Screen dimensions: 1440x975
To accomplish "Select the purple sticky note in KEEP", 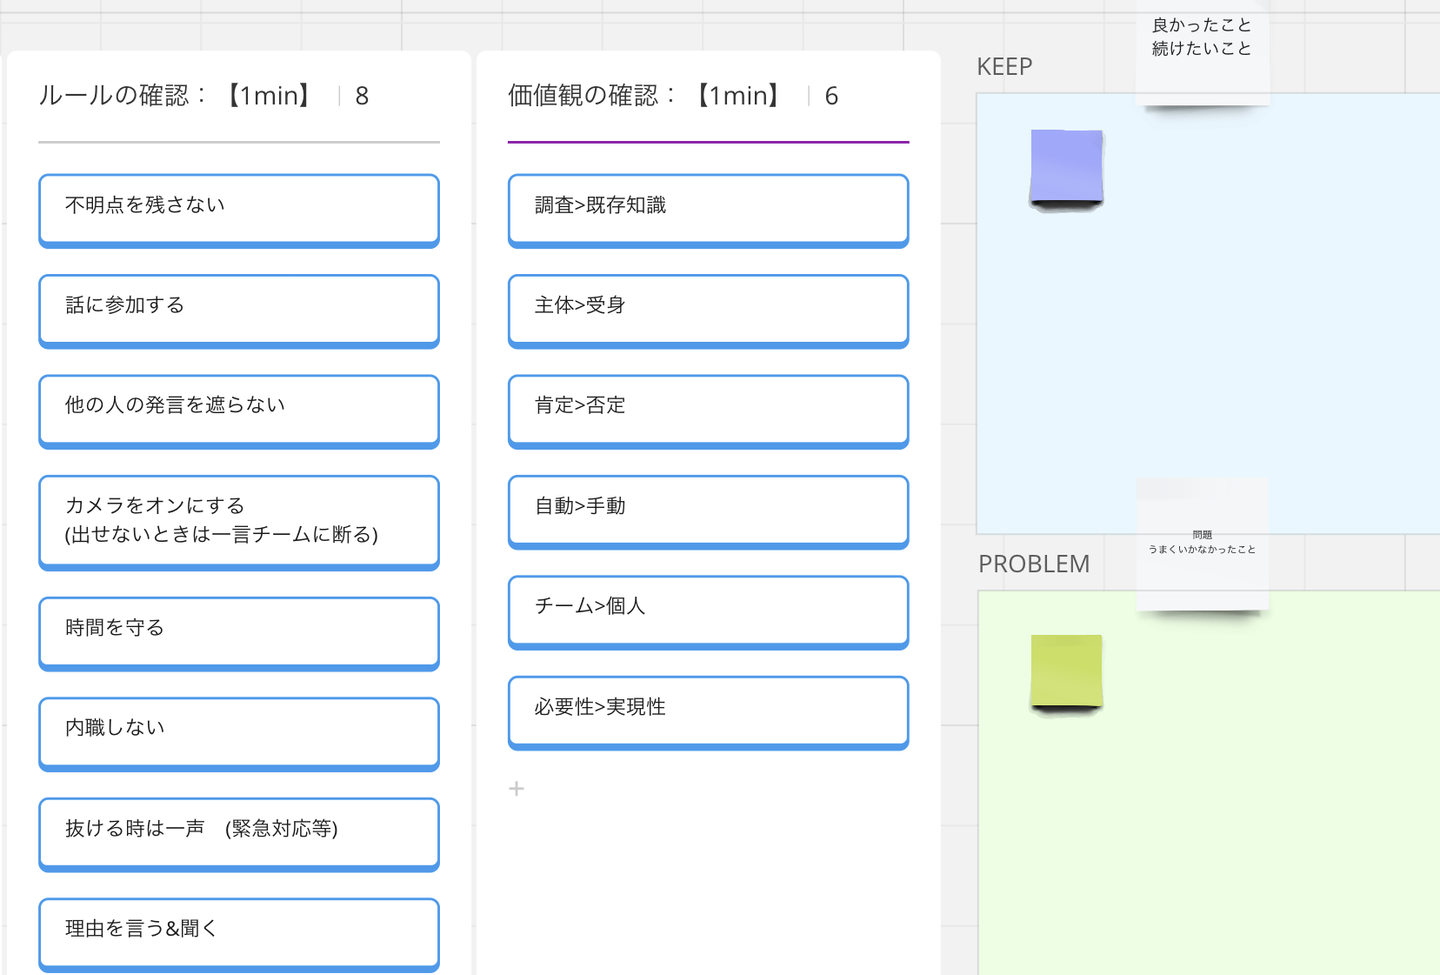I will pos(1066,167).
